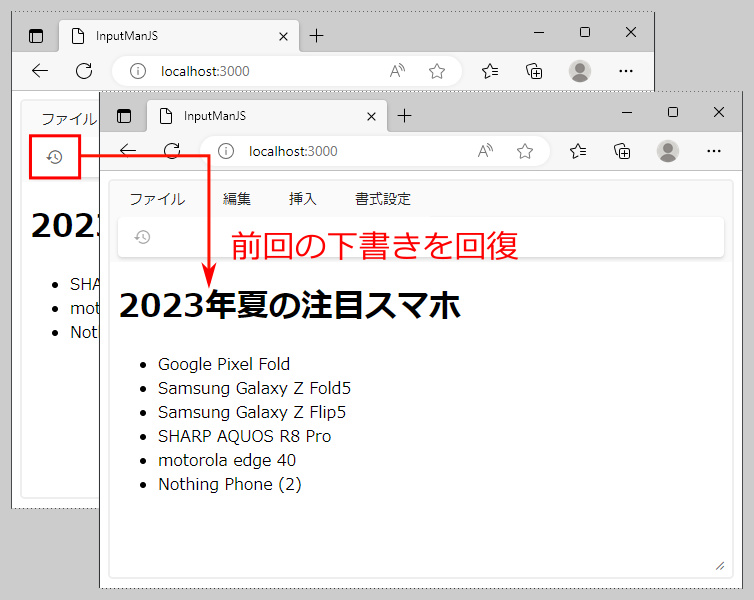Open new tab in back window
The height and width of the screenshot is (600, 754).
[317, 36]
